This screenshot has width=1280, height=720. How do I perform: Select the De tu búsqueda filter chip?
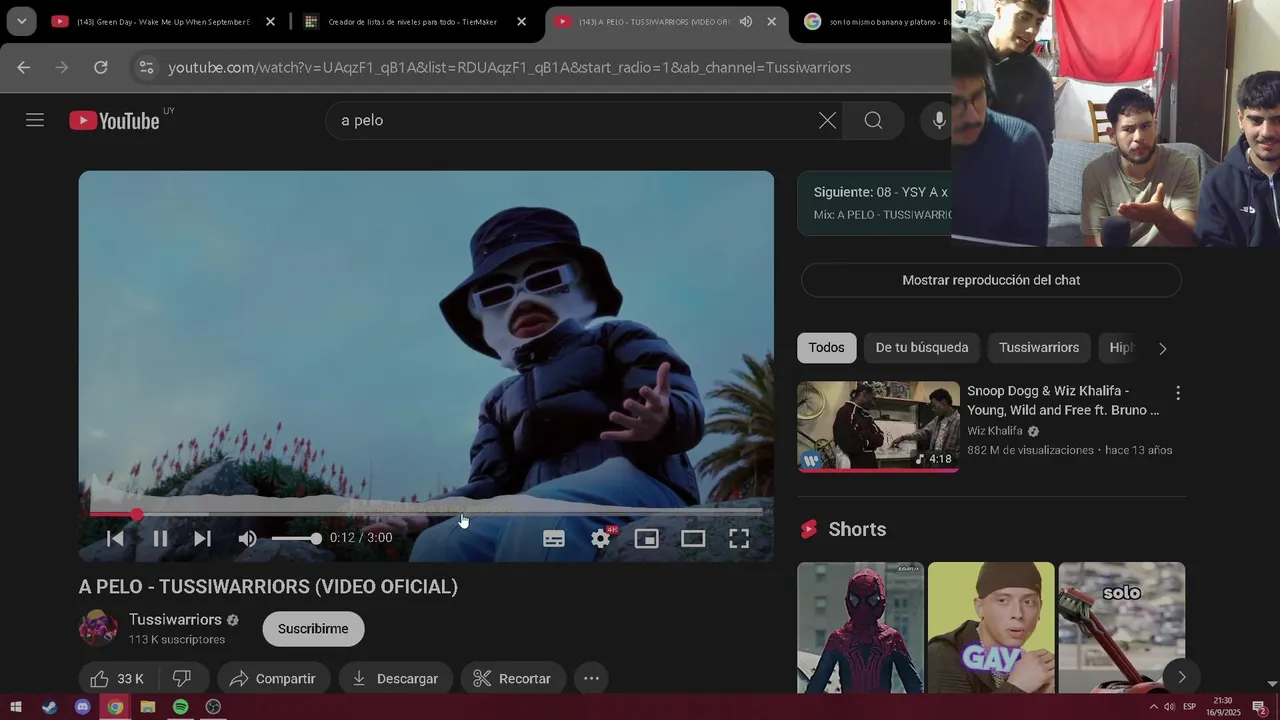point(922,347)
